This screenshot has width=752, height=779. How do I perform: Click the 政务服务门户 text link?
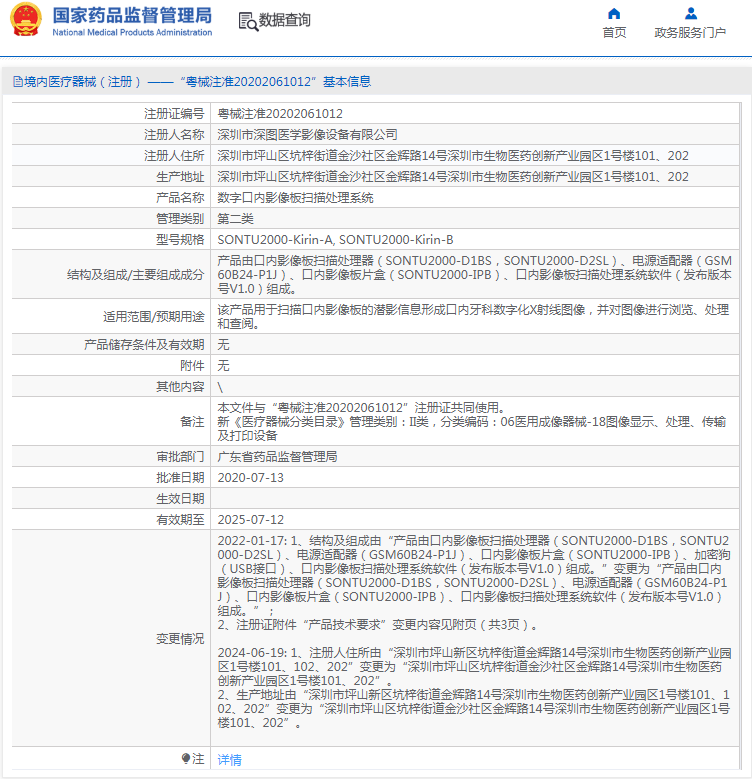[690, 33]
